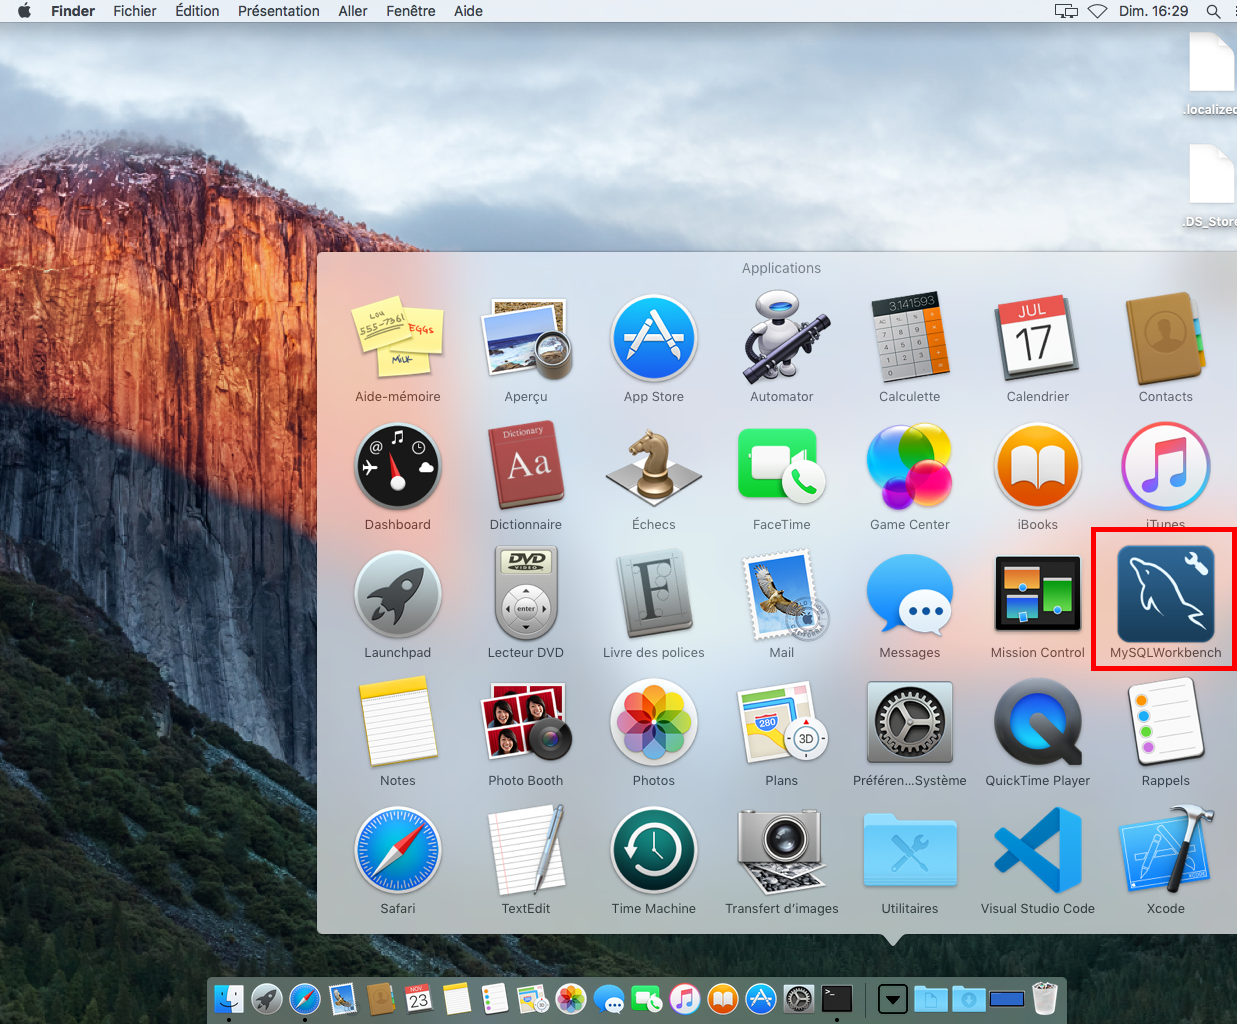The height and width of the screenshot is (1024, 1237).
Task: Open the Échecs chess app
Action: click(x=653, y=467)
